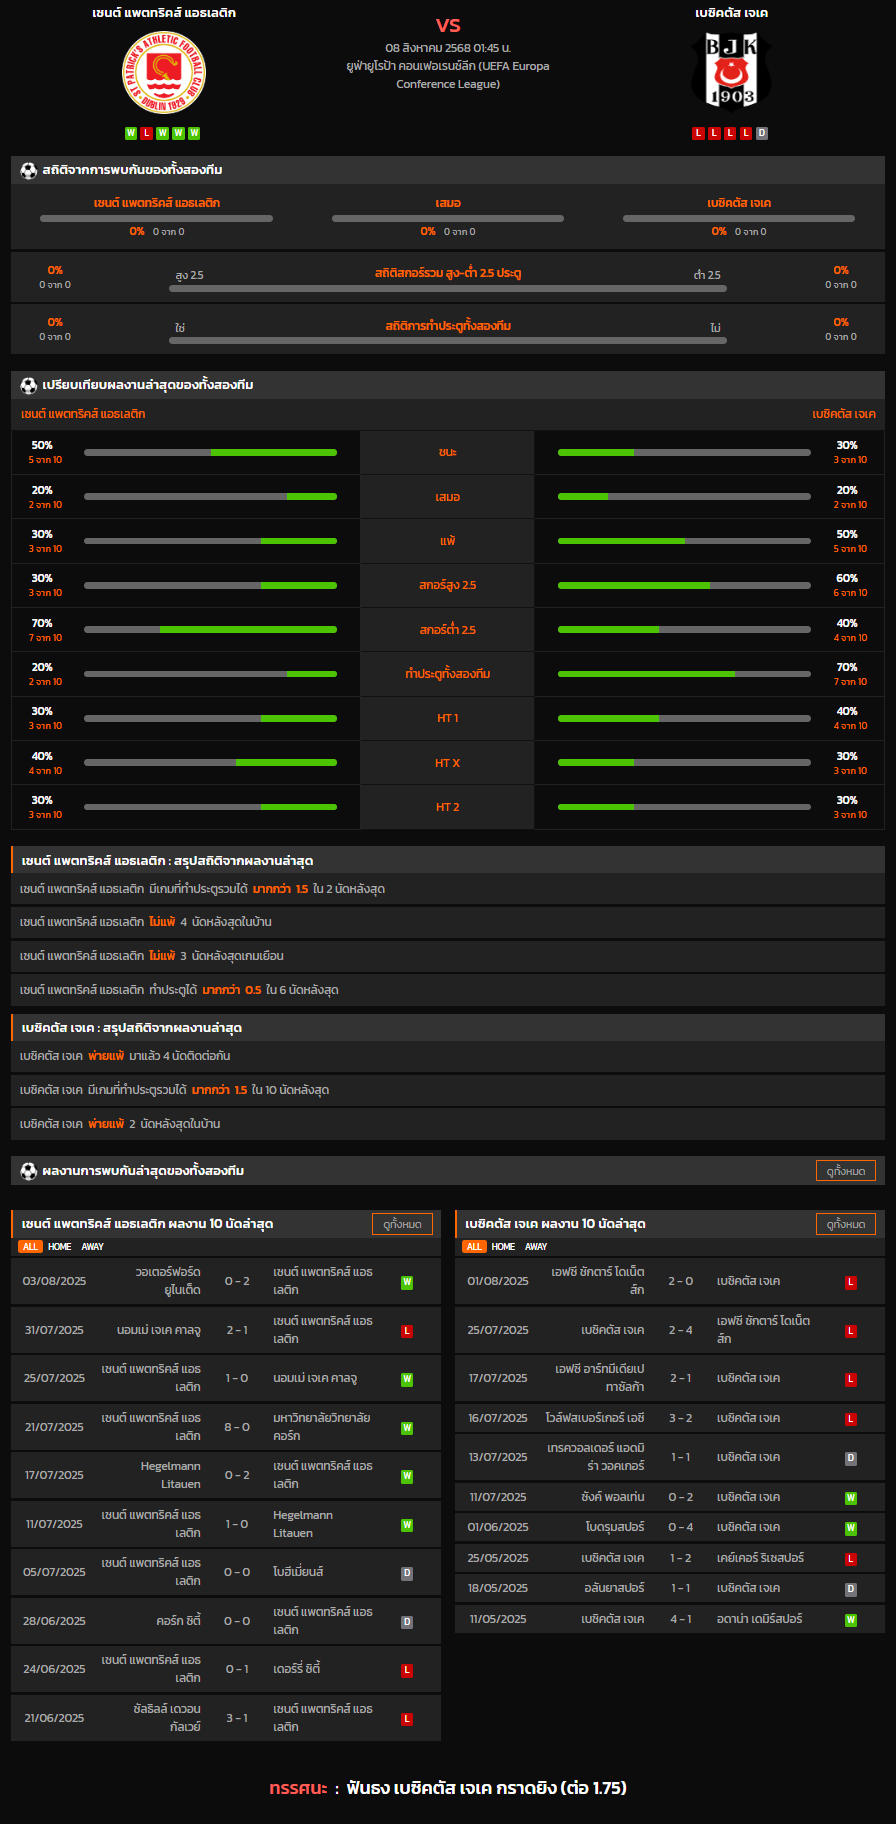Open ดูทั้งหมด button in head-to-head results header
896x1824 pixels.
[846, 1171]
